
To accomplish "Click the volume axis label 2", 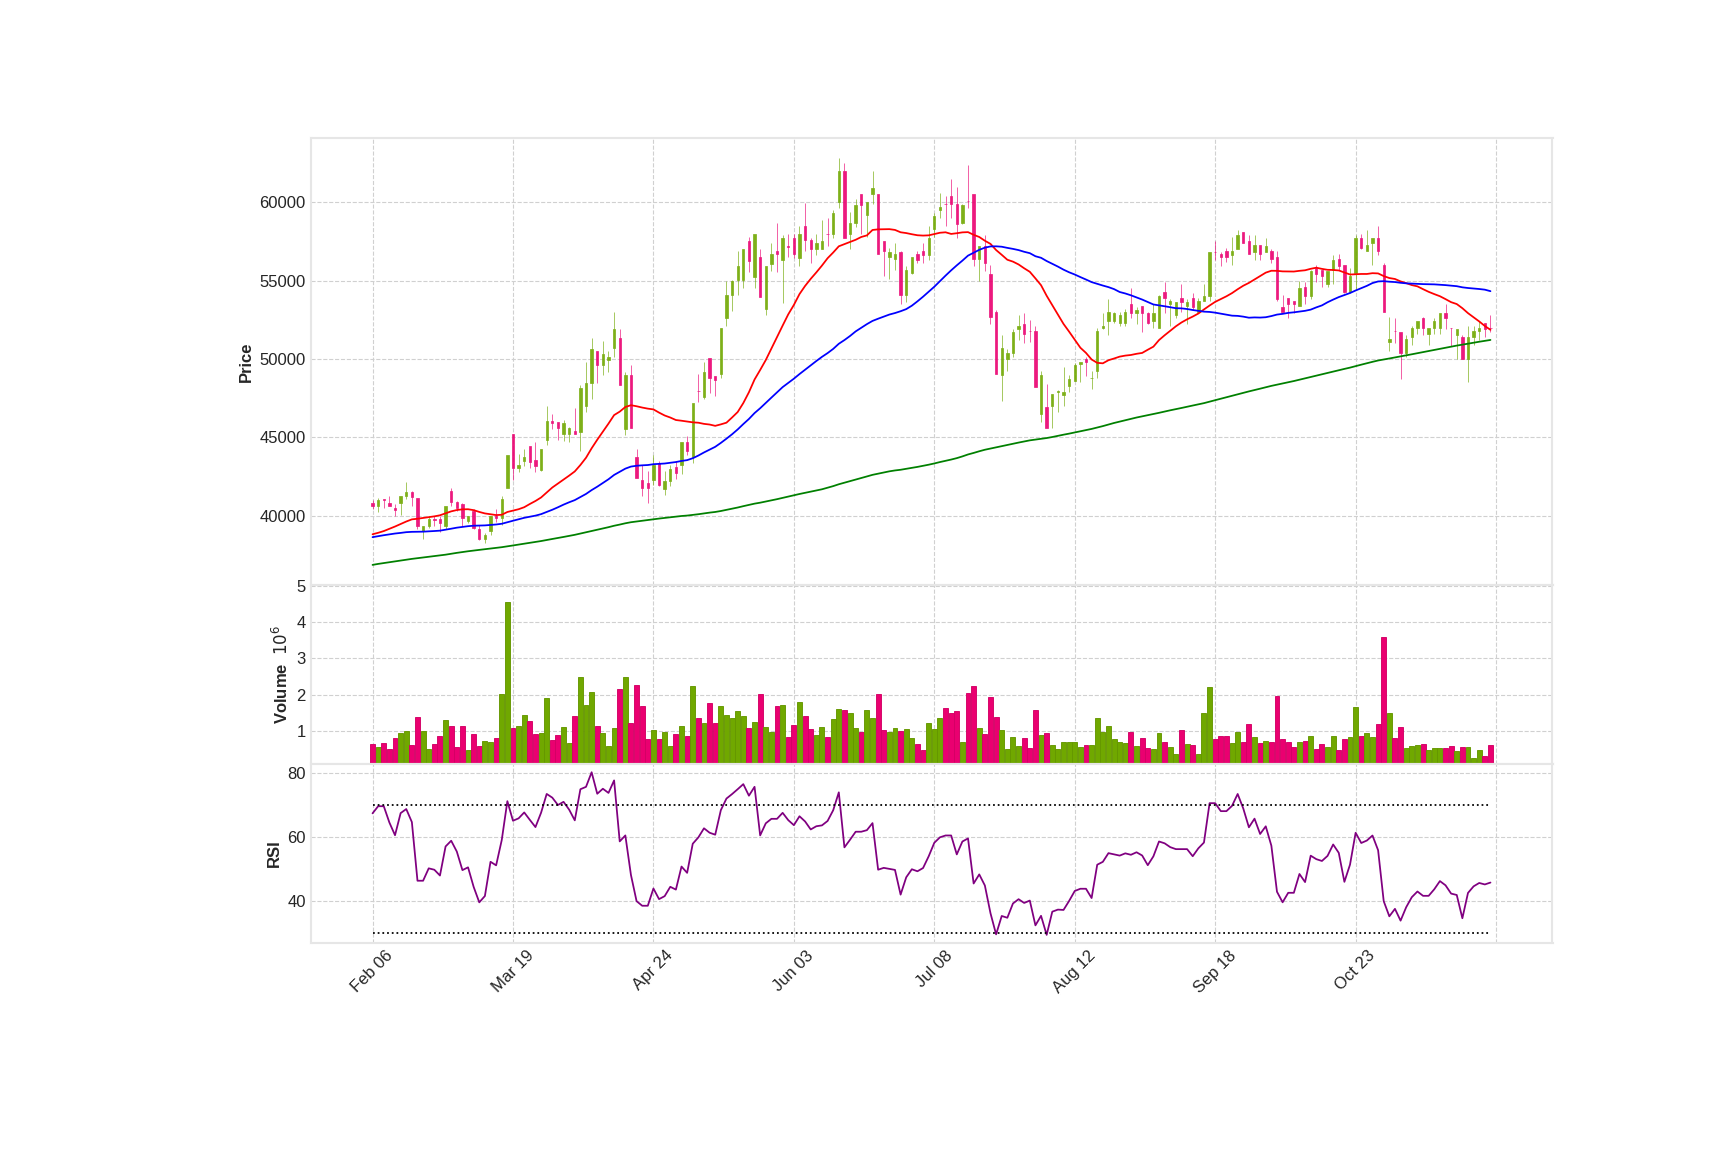I will (301, 696).
